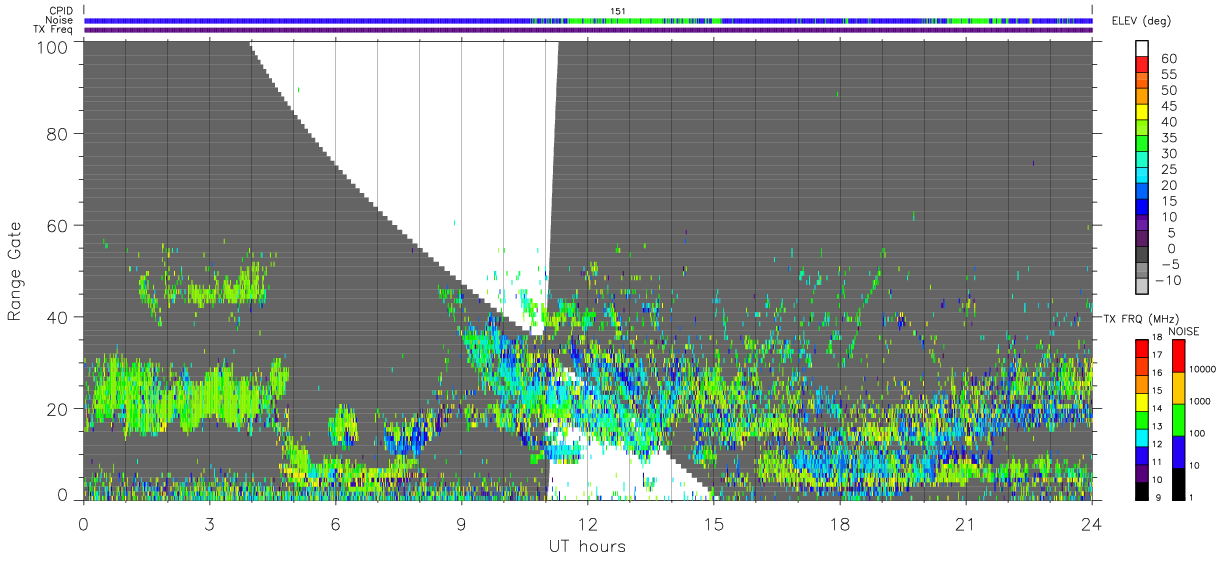1228x567 pixels.
Task: Pick the red top swatch in NOISE bar
Action: (1177, 356)
